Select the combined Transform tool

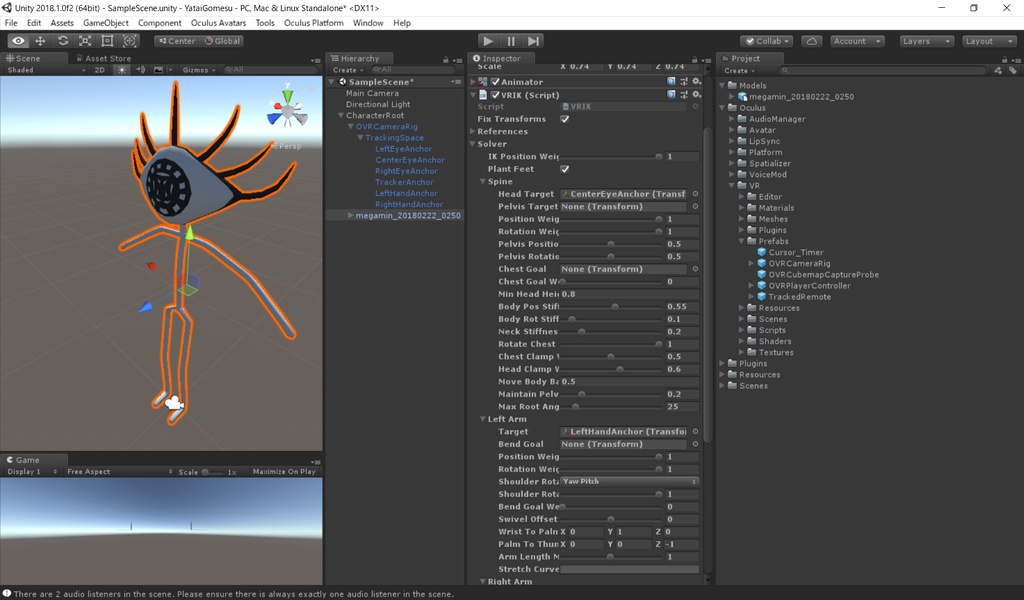point(130,41)
